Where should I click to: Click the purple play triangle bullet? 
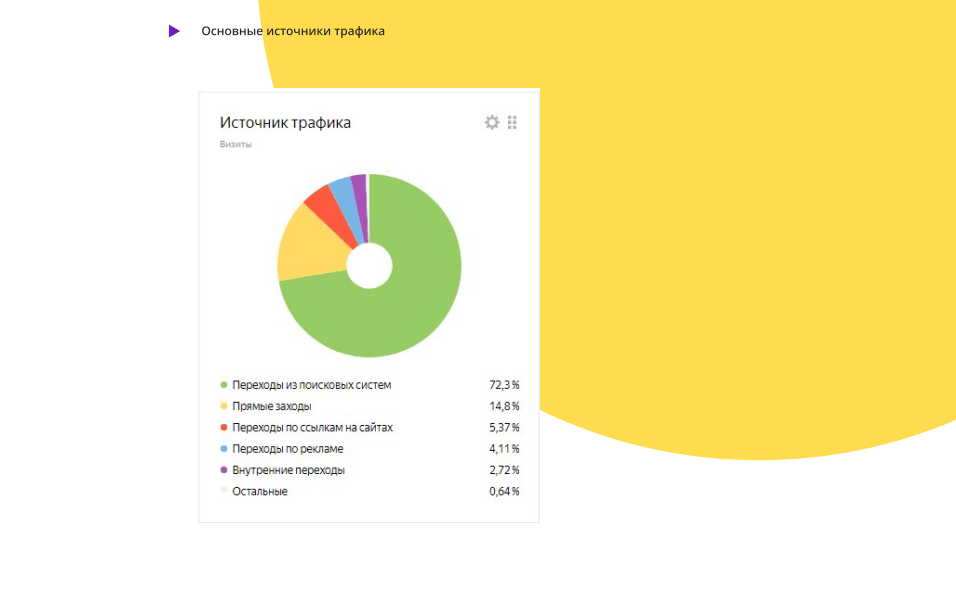(x=174, y=31)
